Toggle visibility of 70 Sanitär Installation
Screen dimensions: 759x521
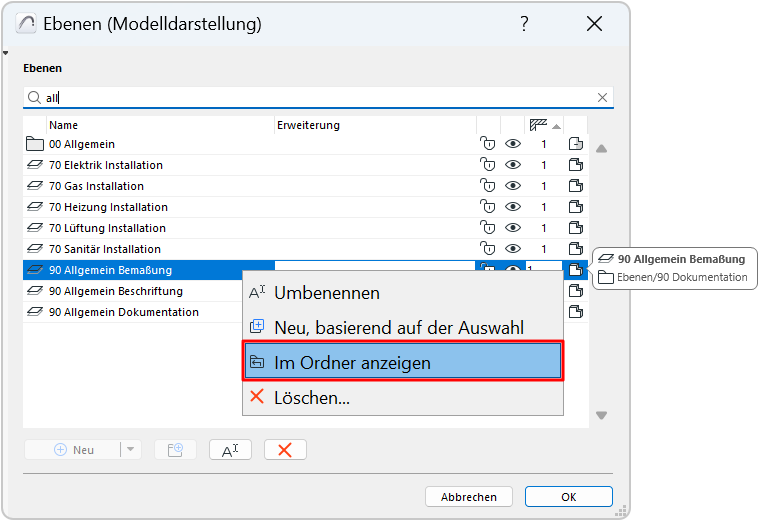[513, 249]
